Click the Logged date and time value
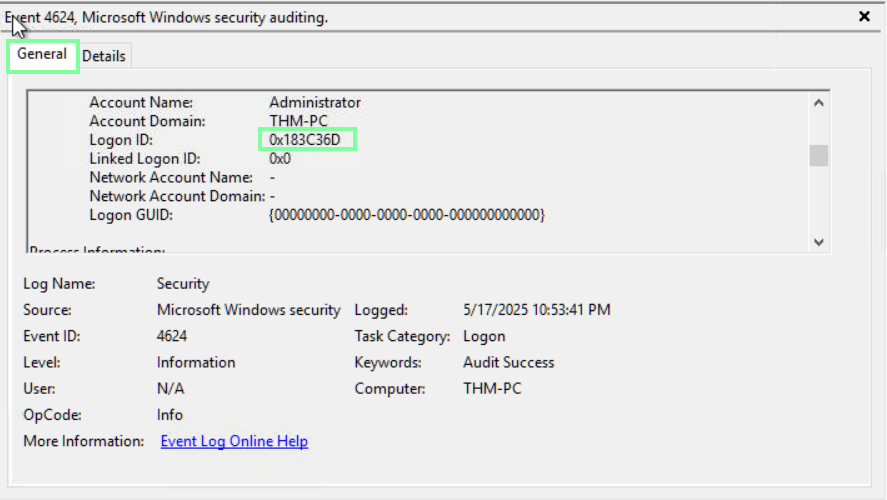This screenshot has height=500, width=887. 537,310
